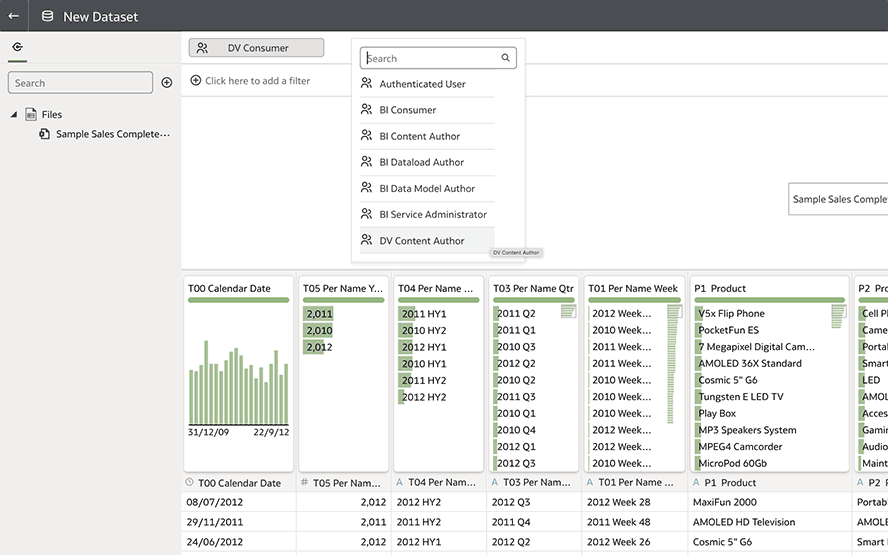This screenshot has width=888, height=555.
Task: Click the Sample Sales Complete diagram node
Action: click(x=838, y=199)
